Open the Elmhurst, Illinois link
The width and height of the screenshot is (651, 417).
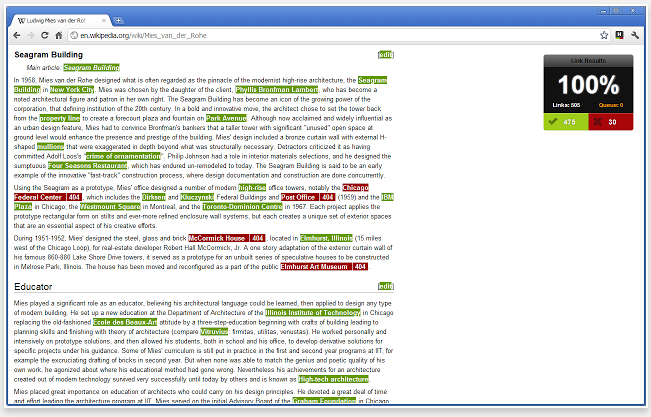[x=326, y=238]
